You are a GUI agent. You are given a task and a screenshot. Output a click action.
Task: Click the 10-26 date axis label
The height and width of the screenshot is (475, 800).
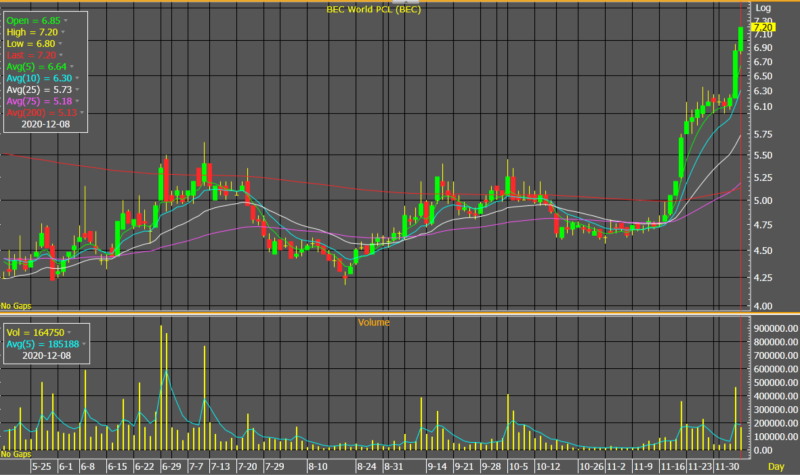click(x=591, y=466)
